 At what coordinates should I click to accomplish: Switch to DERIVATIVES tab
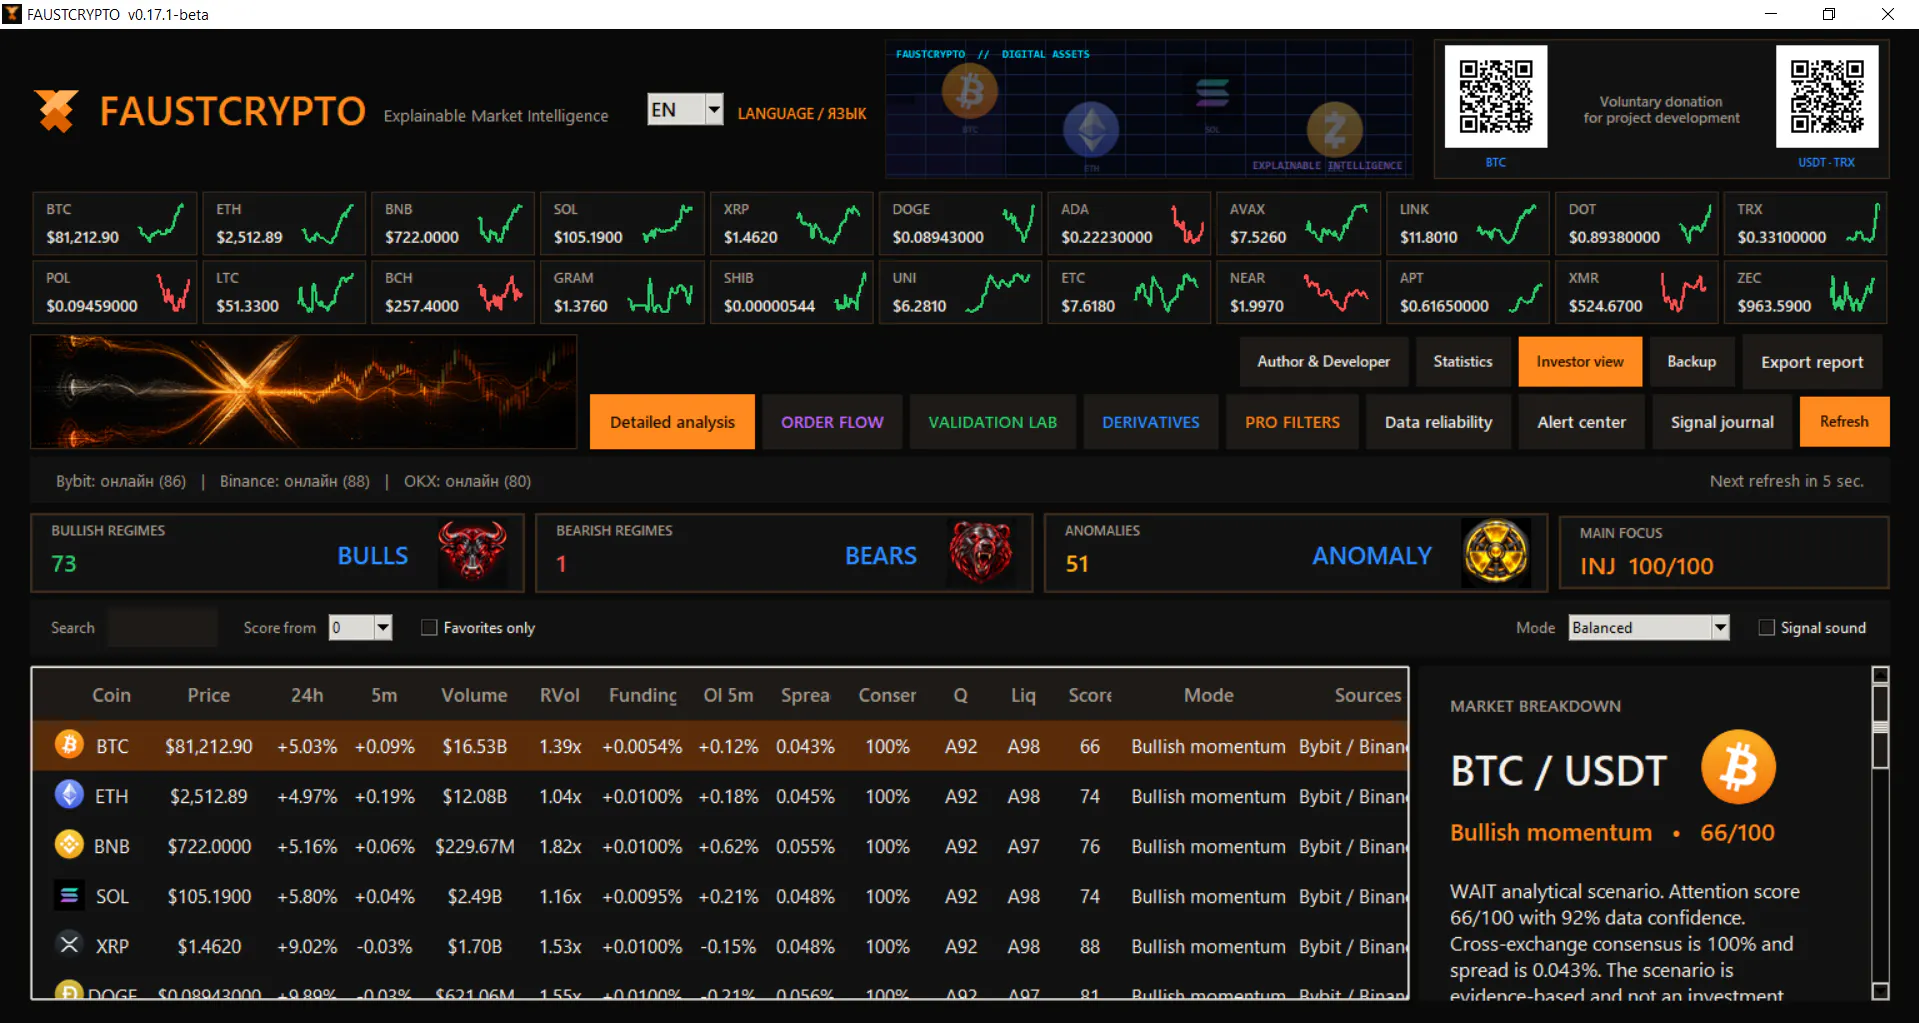(1150, 422)
